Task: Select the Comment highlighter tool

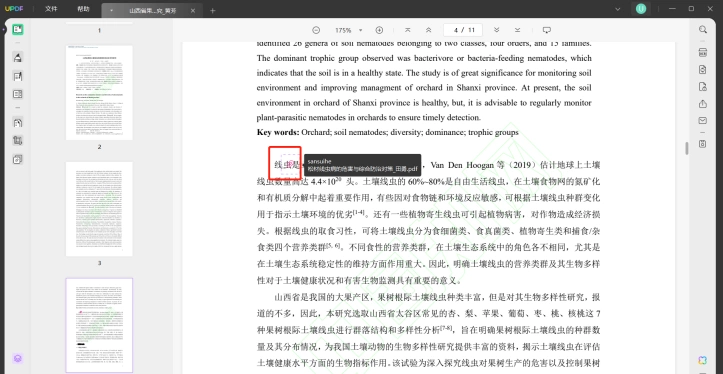Action: 18,58
